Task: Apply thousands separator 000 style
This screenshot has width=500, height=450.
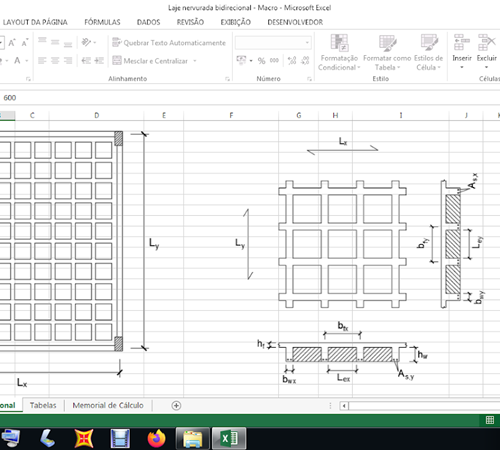Action: pyautogui.click(x=274, y=61)
